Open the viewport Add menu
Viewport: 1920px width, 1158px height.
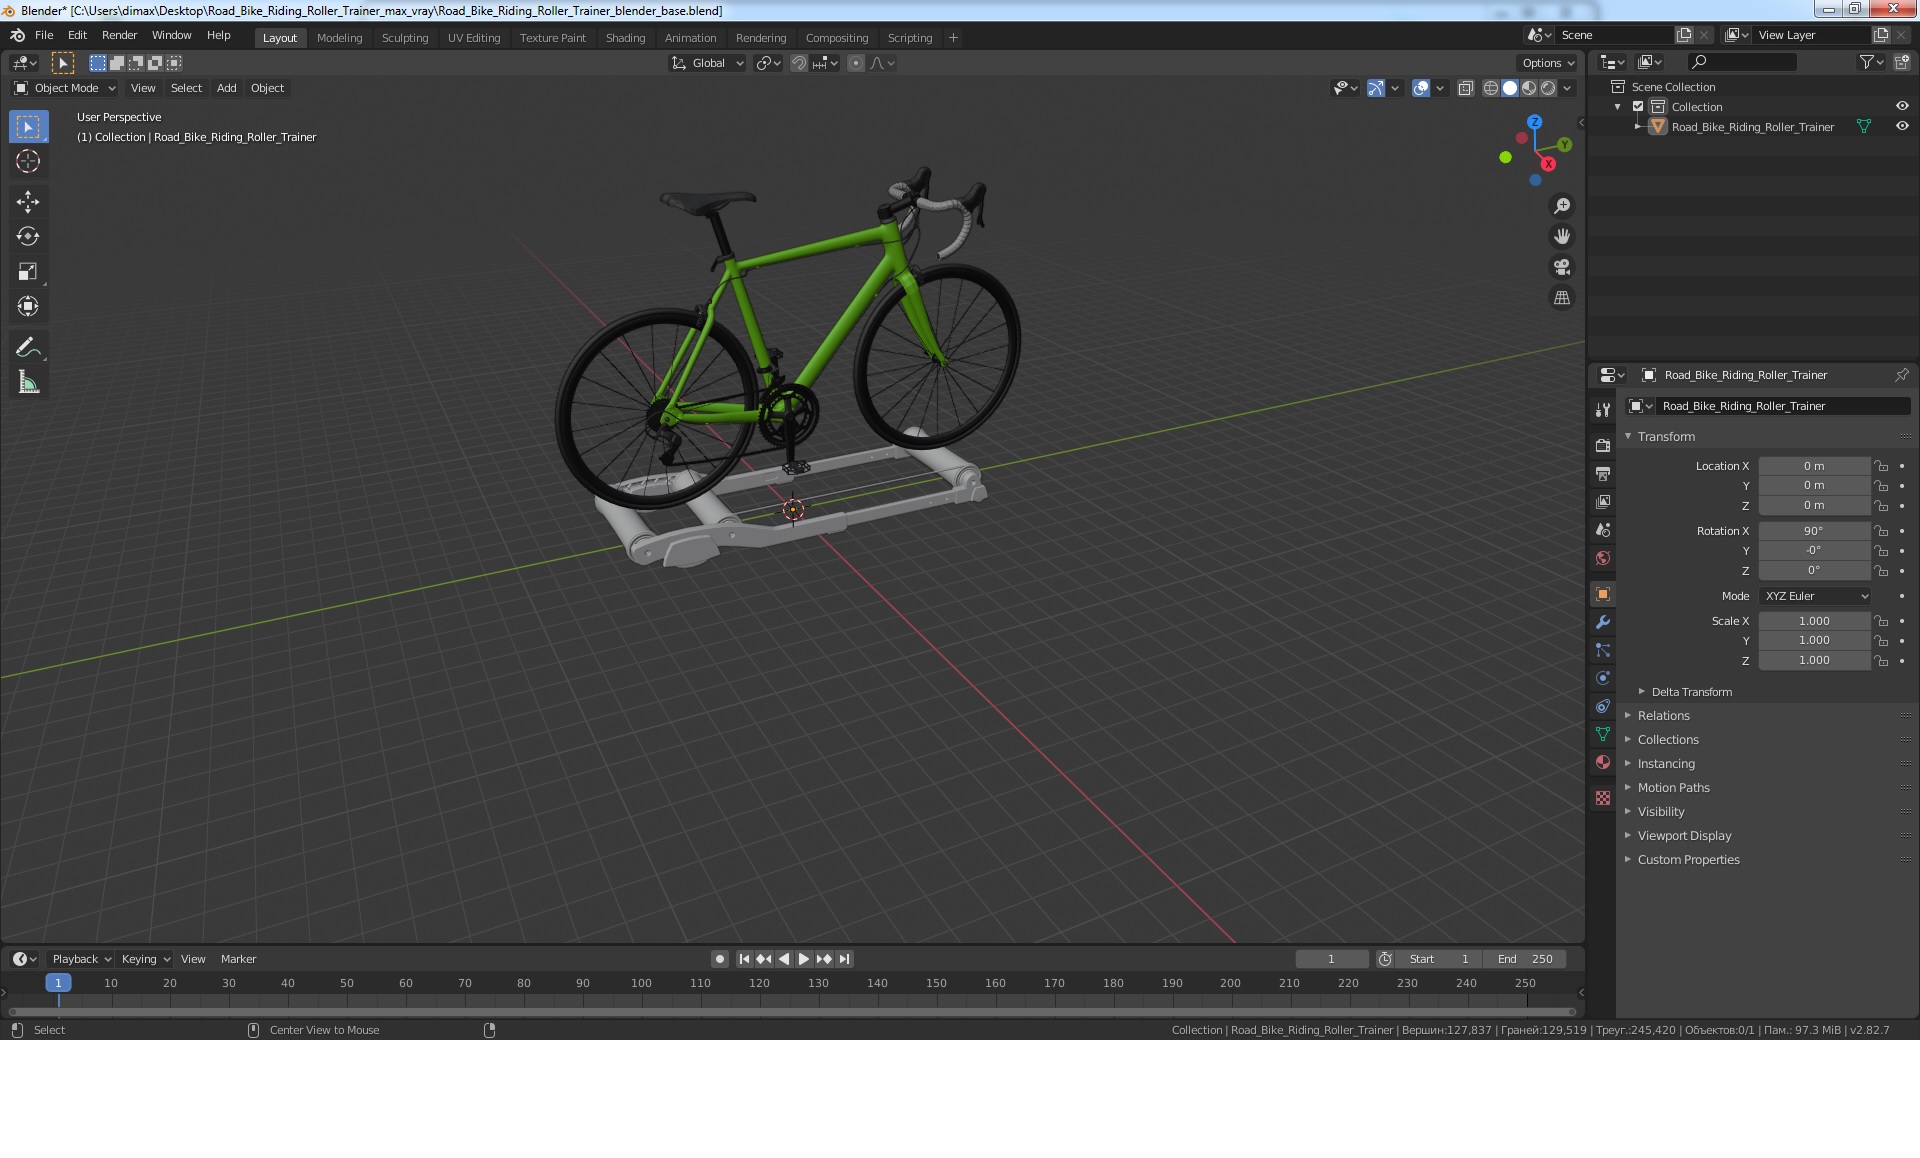pos(227,88)
